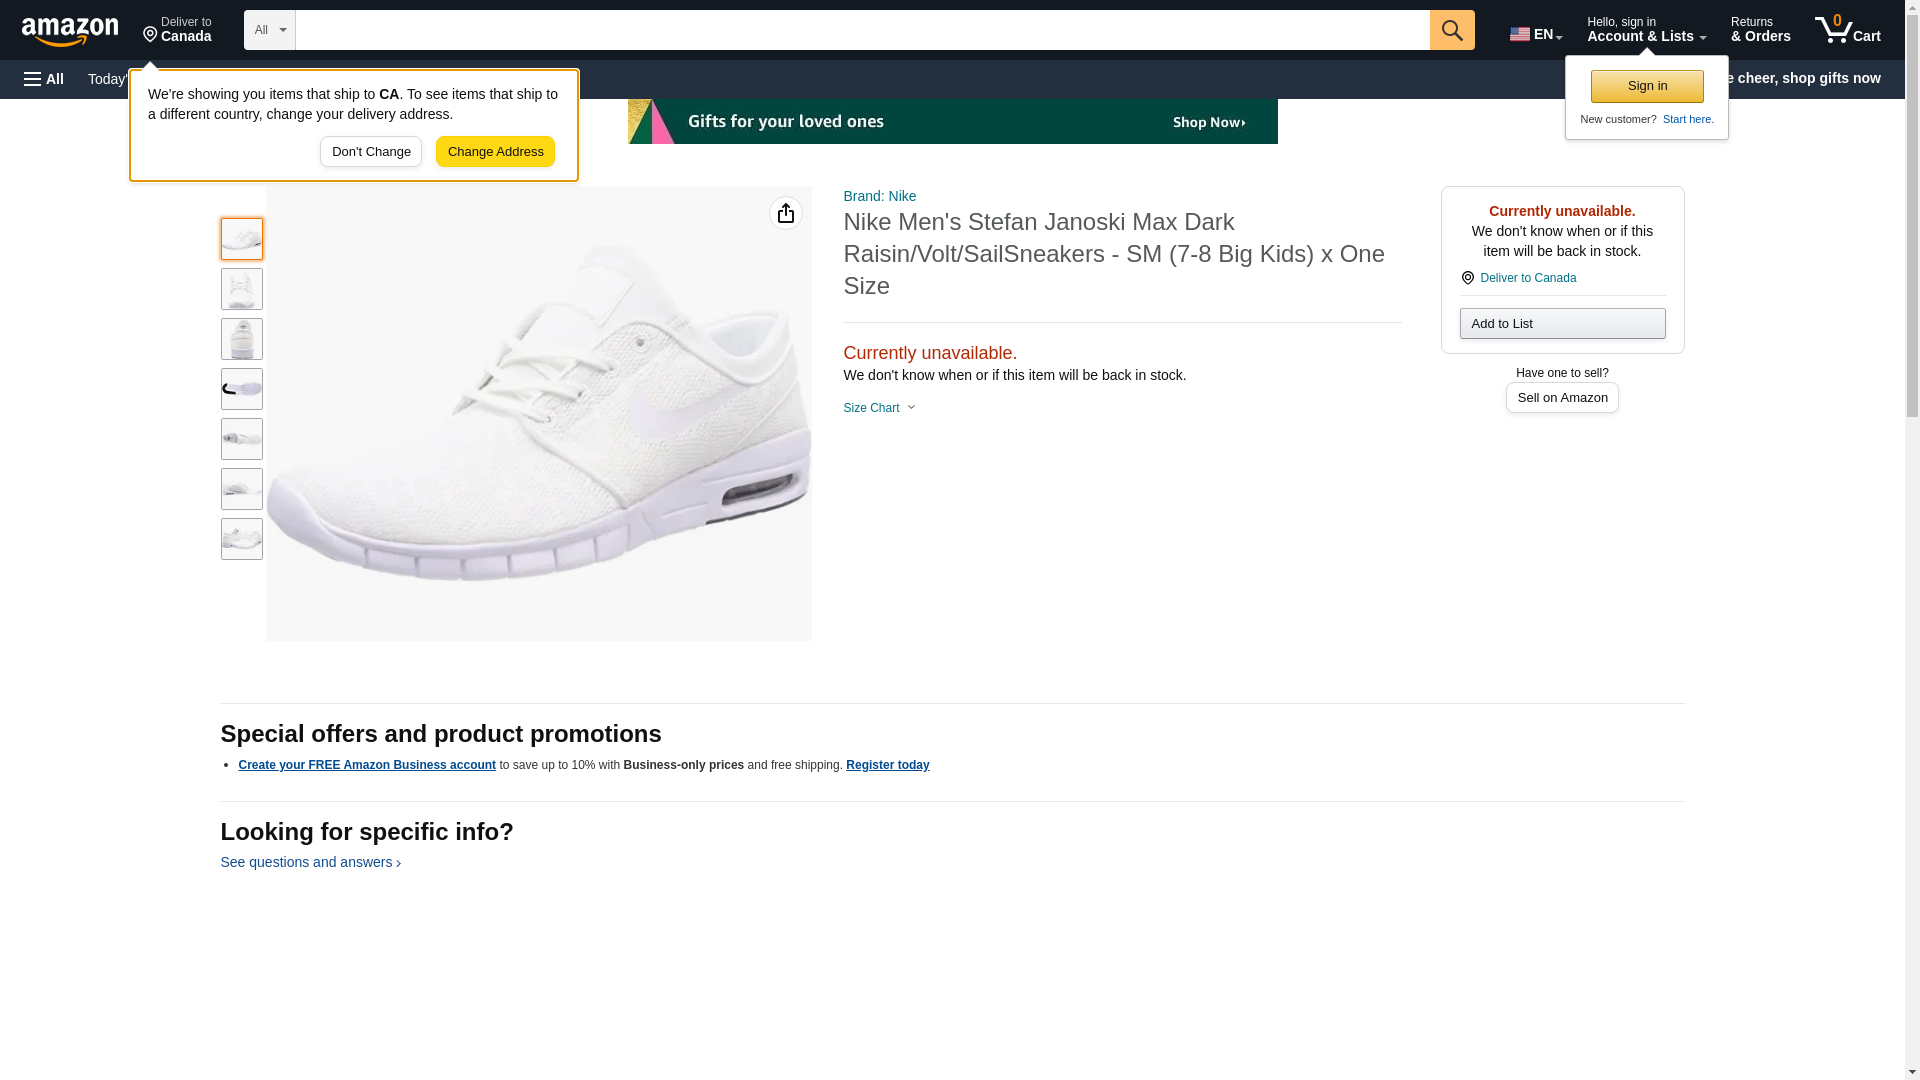Viewport: 1920px width, 1080px height.
Task: Click the search magnifier Go button
Action: pyautogui.click(x=1452, y=30)
